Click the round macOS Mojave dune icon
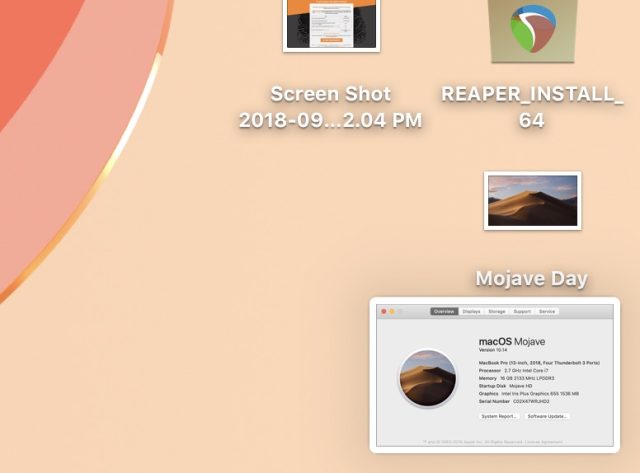The height and width of the screenshot is (473, 640). (x=427, y=378)
